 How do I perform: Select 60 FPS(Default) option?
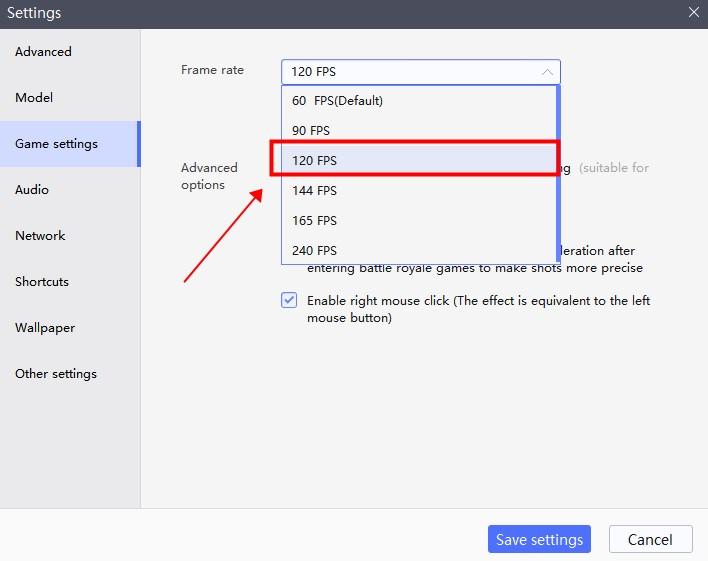[419, 101]
